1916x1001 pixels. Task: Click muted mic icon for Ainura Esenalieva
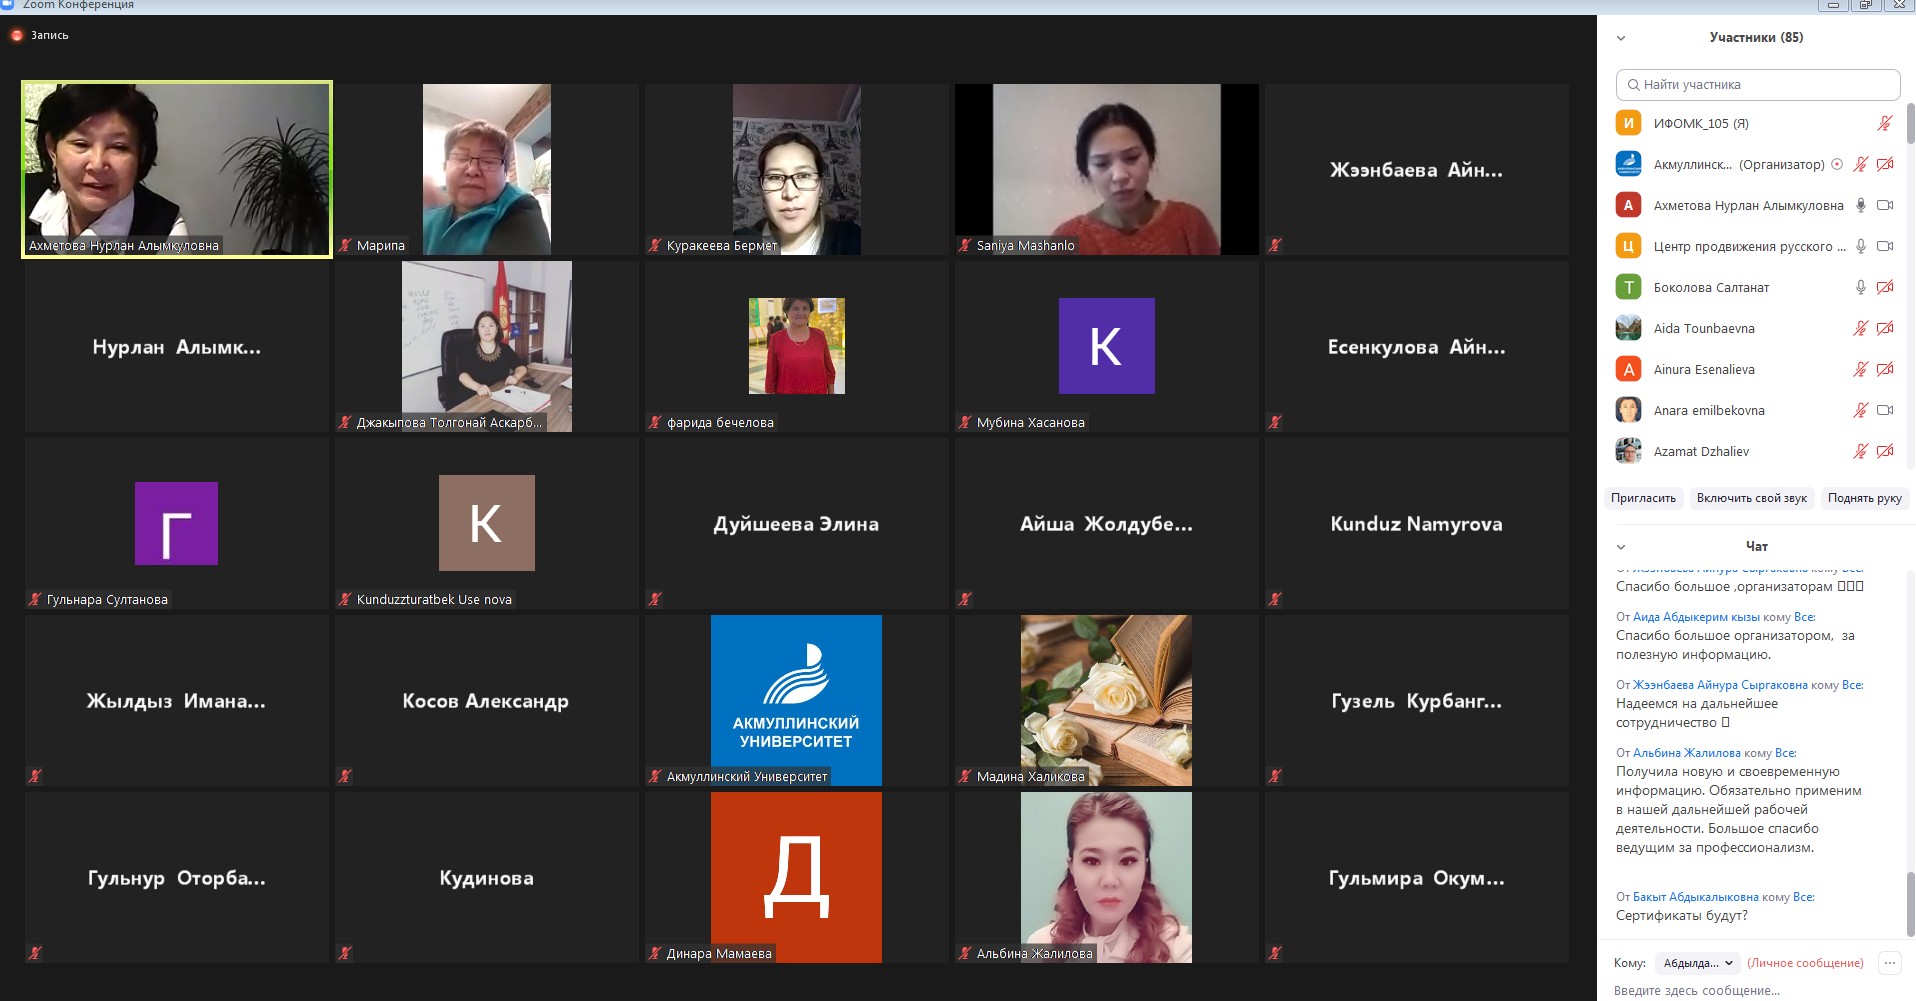(1860, 370)
